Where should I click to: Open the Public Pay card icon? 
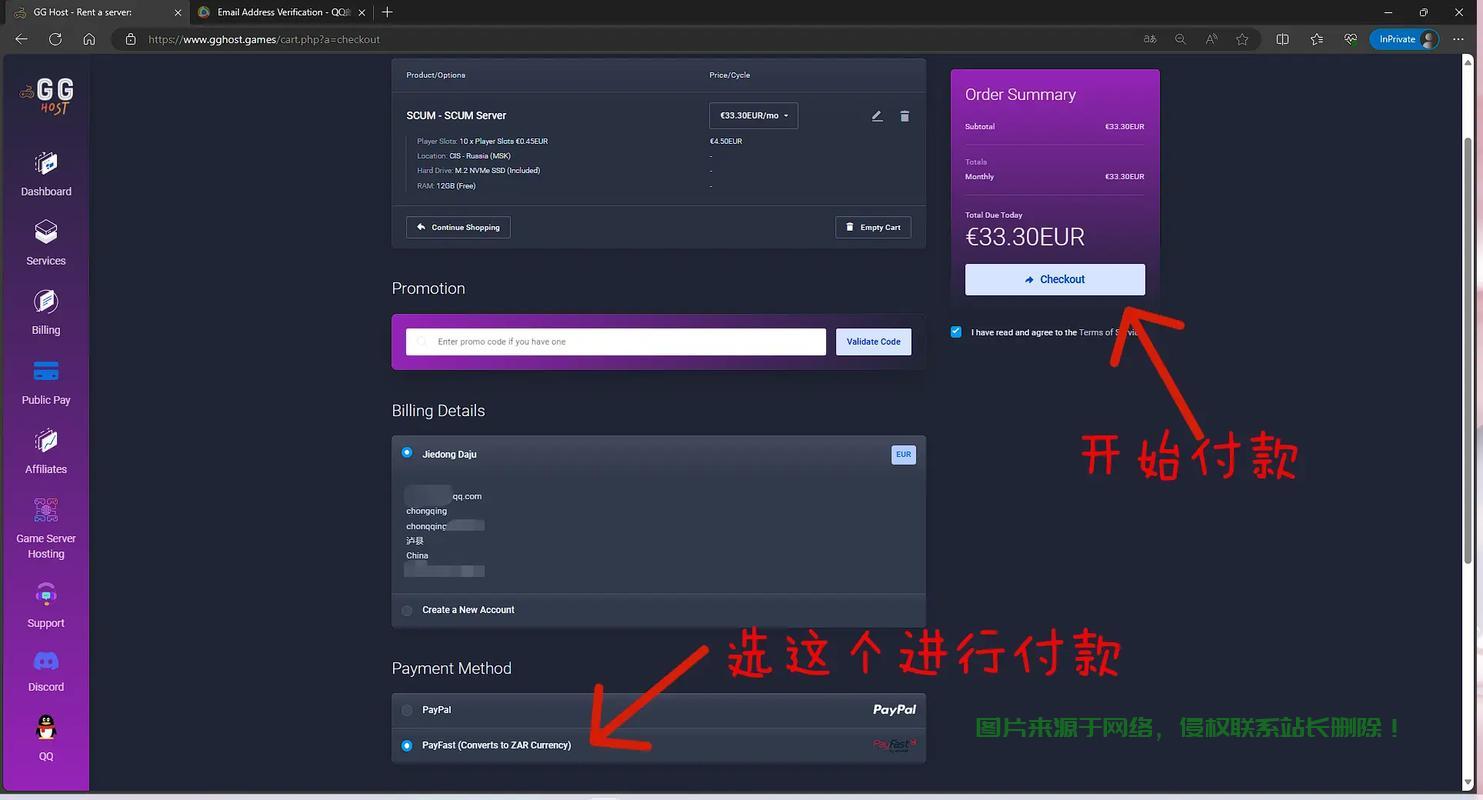pos(46,371)
